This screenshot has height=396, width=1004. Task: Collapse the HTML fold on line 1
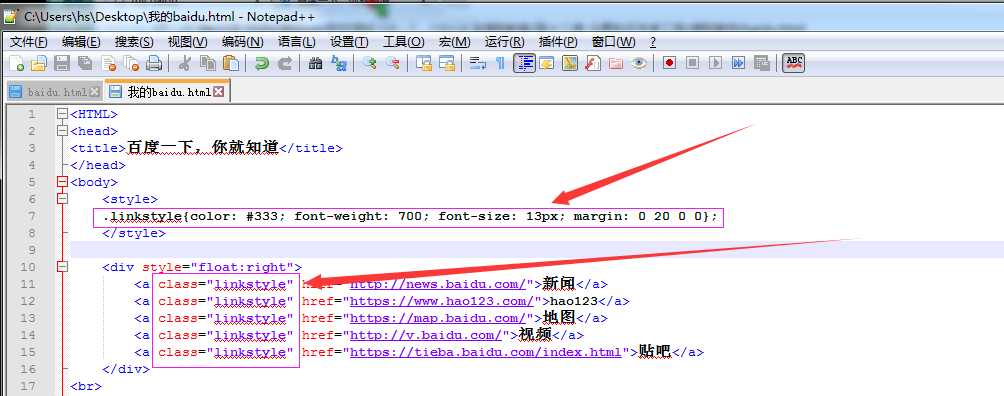61,114
